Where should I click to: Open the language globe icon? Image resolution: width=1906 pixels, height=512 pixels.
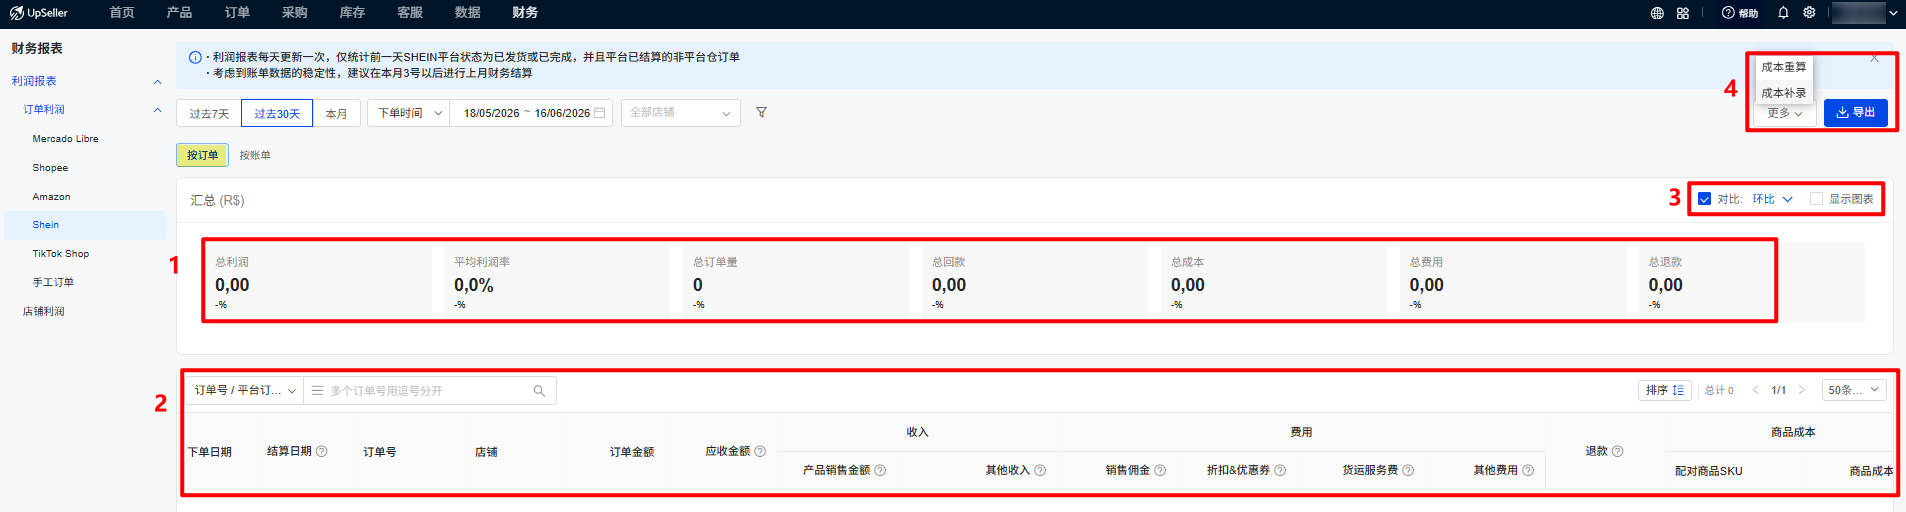click(1657, 13)
